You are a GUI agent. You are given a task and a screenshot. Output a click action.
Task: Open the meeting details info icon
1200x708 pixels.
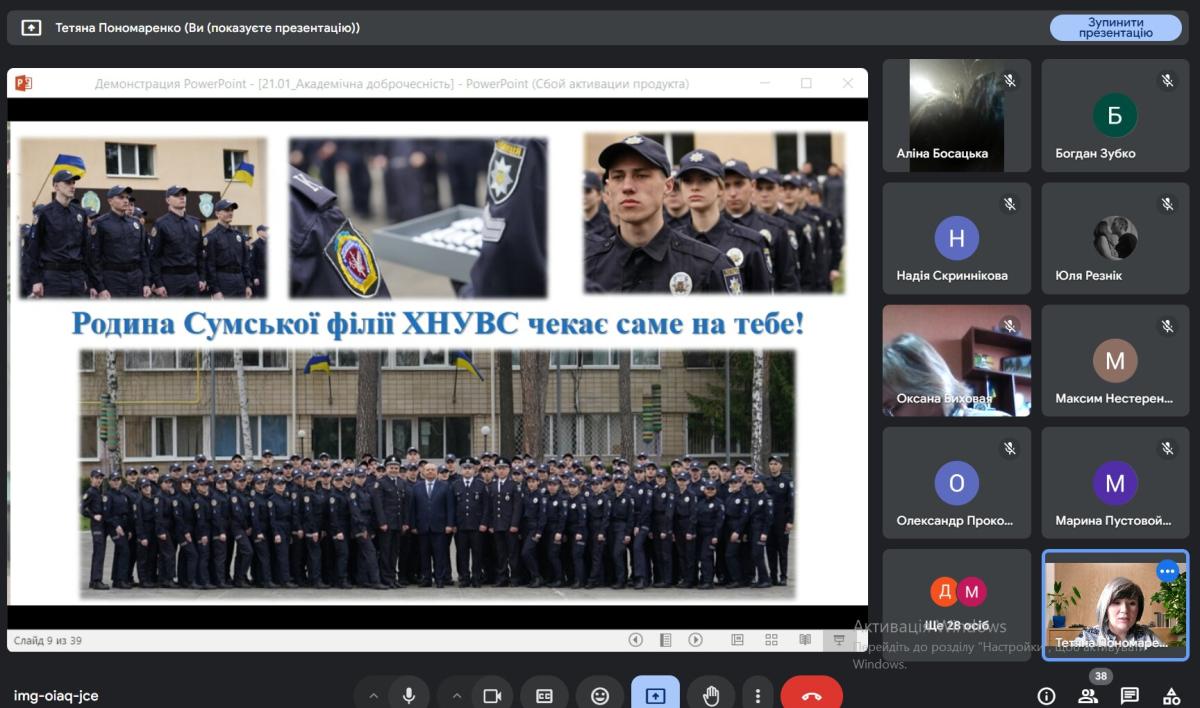coord(1046,696)
